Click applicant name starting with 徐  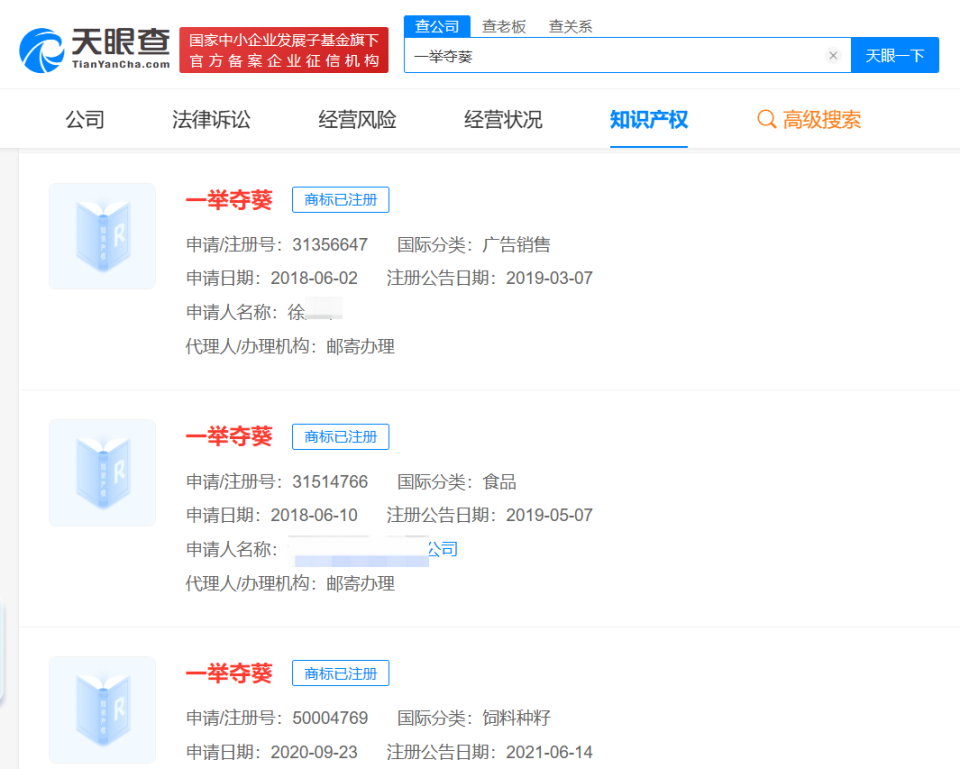[x=315, y=312]
